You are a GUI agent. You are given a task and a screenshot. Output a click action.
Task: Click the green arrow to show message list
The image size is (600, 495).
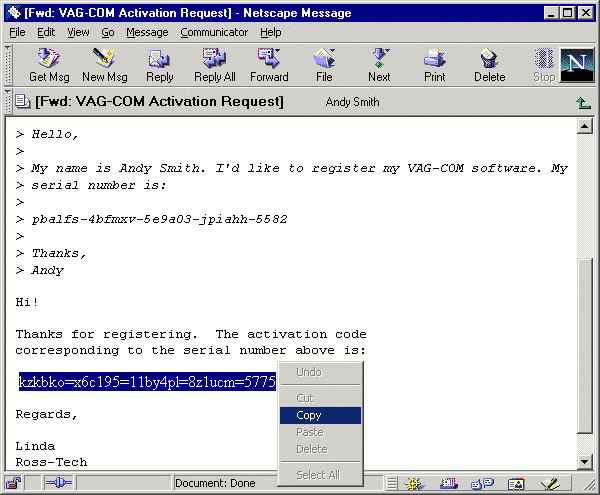click(x=583, y=102)
